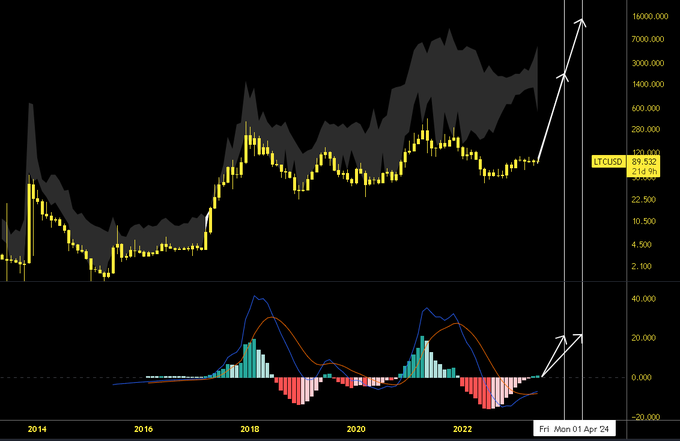Screen dimensions: 680x441
Task: Click the 2018 year on time axis
Action: (x=250, y=429)
